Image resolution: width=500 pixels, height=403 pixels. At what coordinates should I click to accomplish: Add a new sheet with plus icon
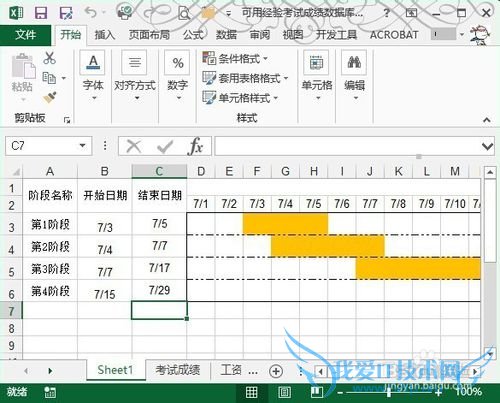(x=276, y=371)
